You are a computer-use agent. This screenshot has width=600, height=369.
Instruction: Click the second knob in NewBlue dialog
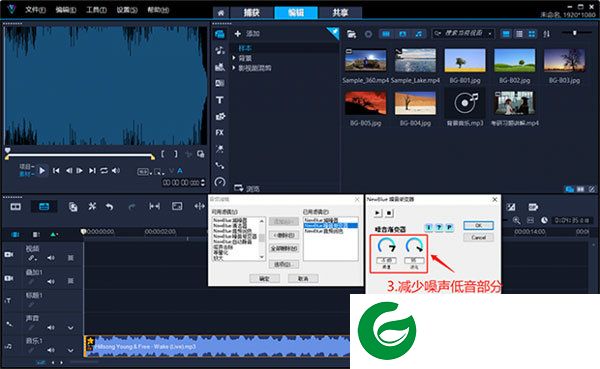point(414,245)
